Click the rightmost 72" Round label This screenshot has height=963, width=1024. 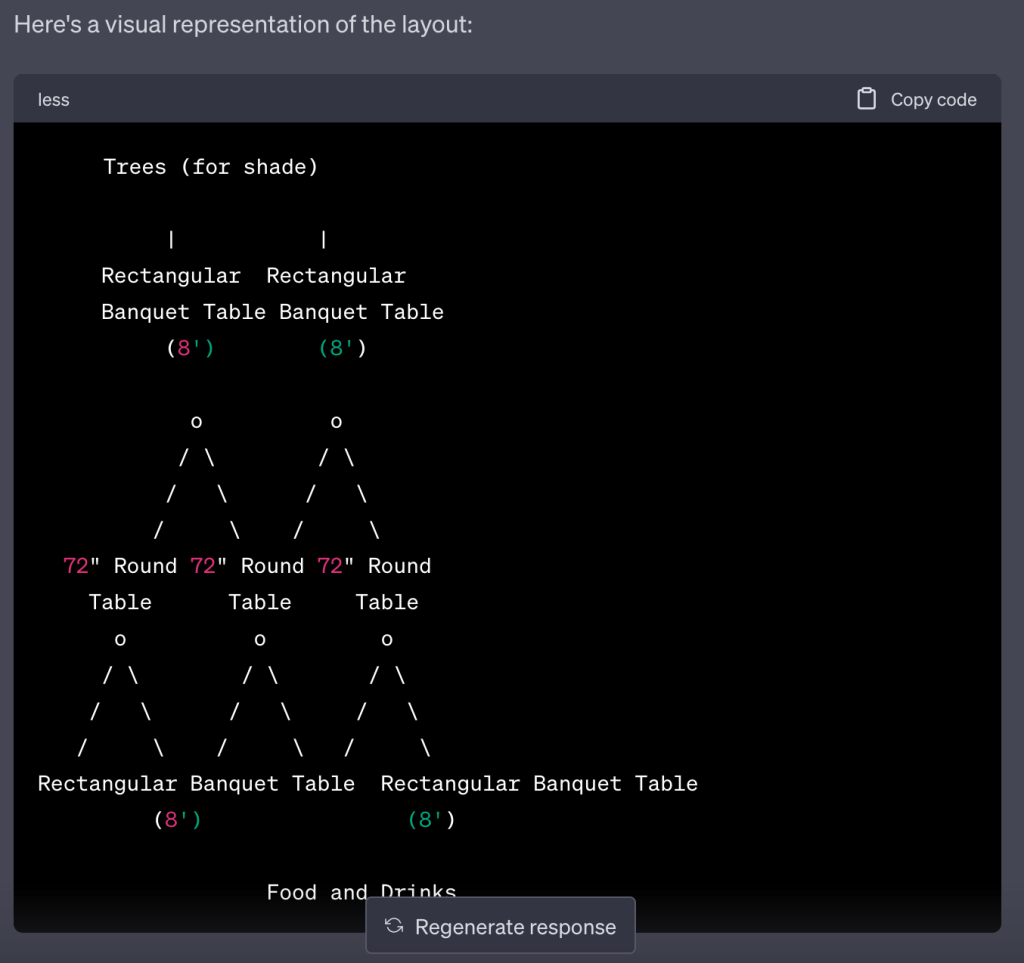click(374, 566)
